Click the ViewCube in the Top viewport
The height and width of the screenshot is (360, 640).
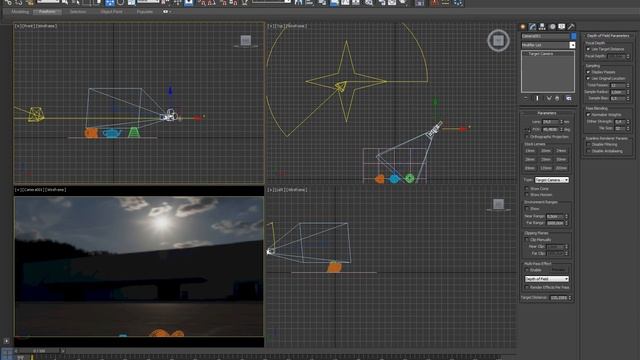[x=498, y=40]
